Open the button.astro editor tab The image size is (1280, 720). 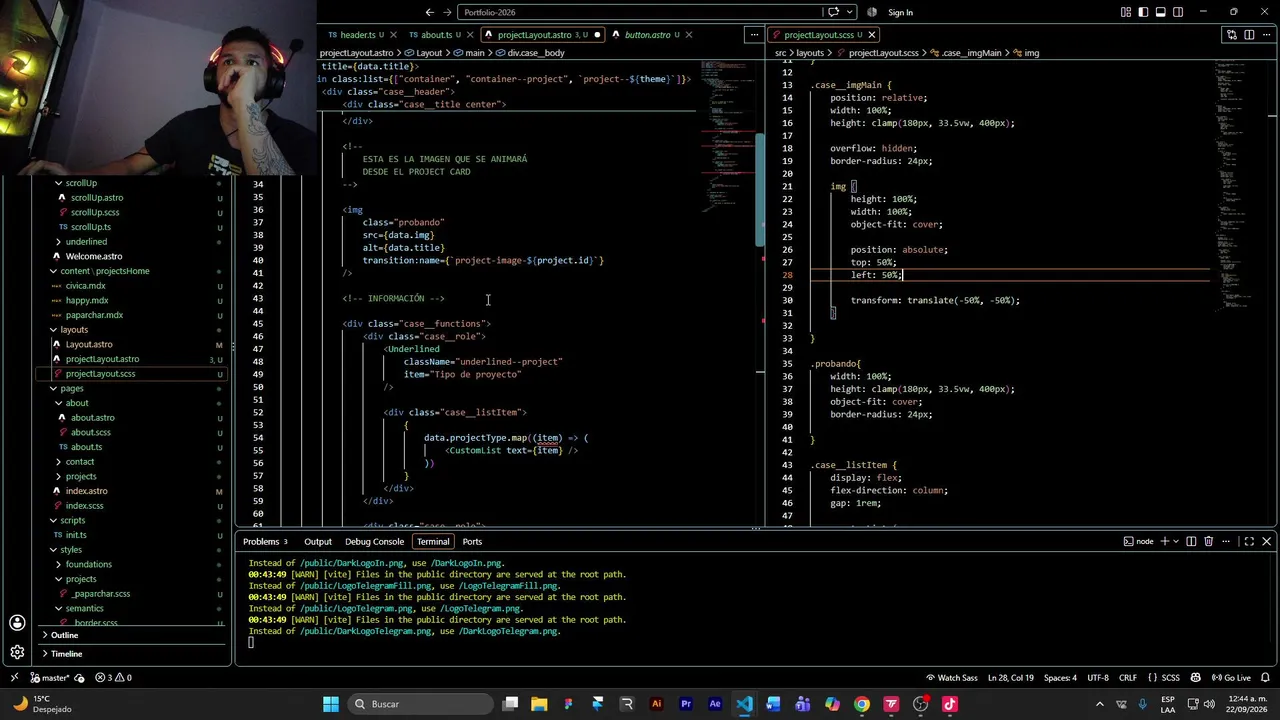pos(647,35)
